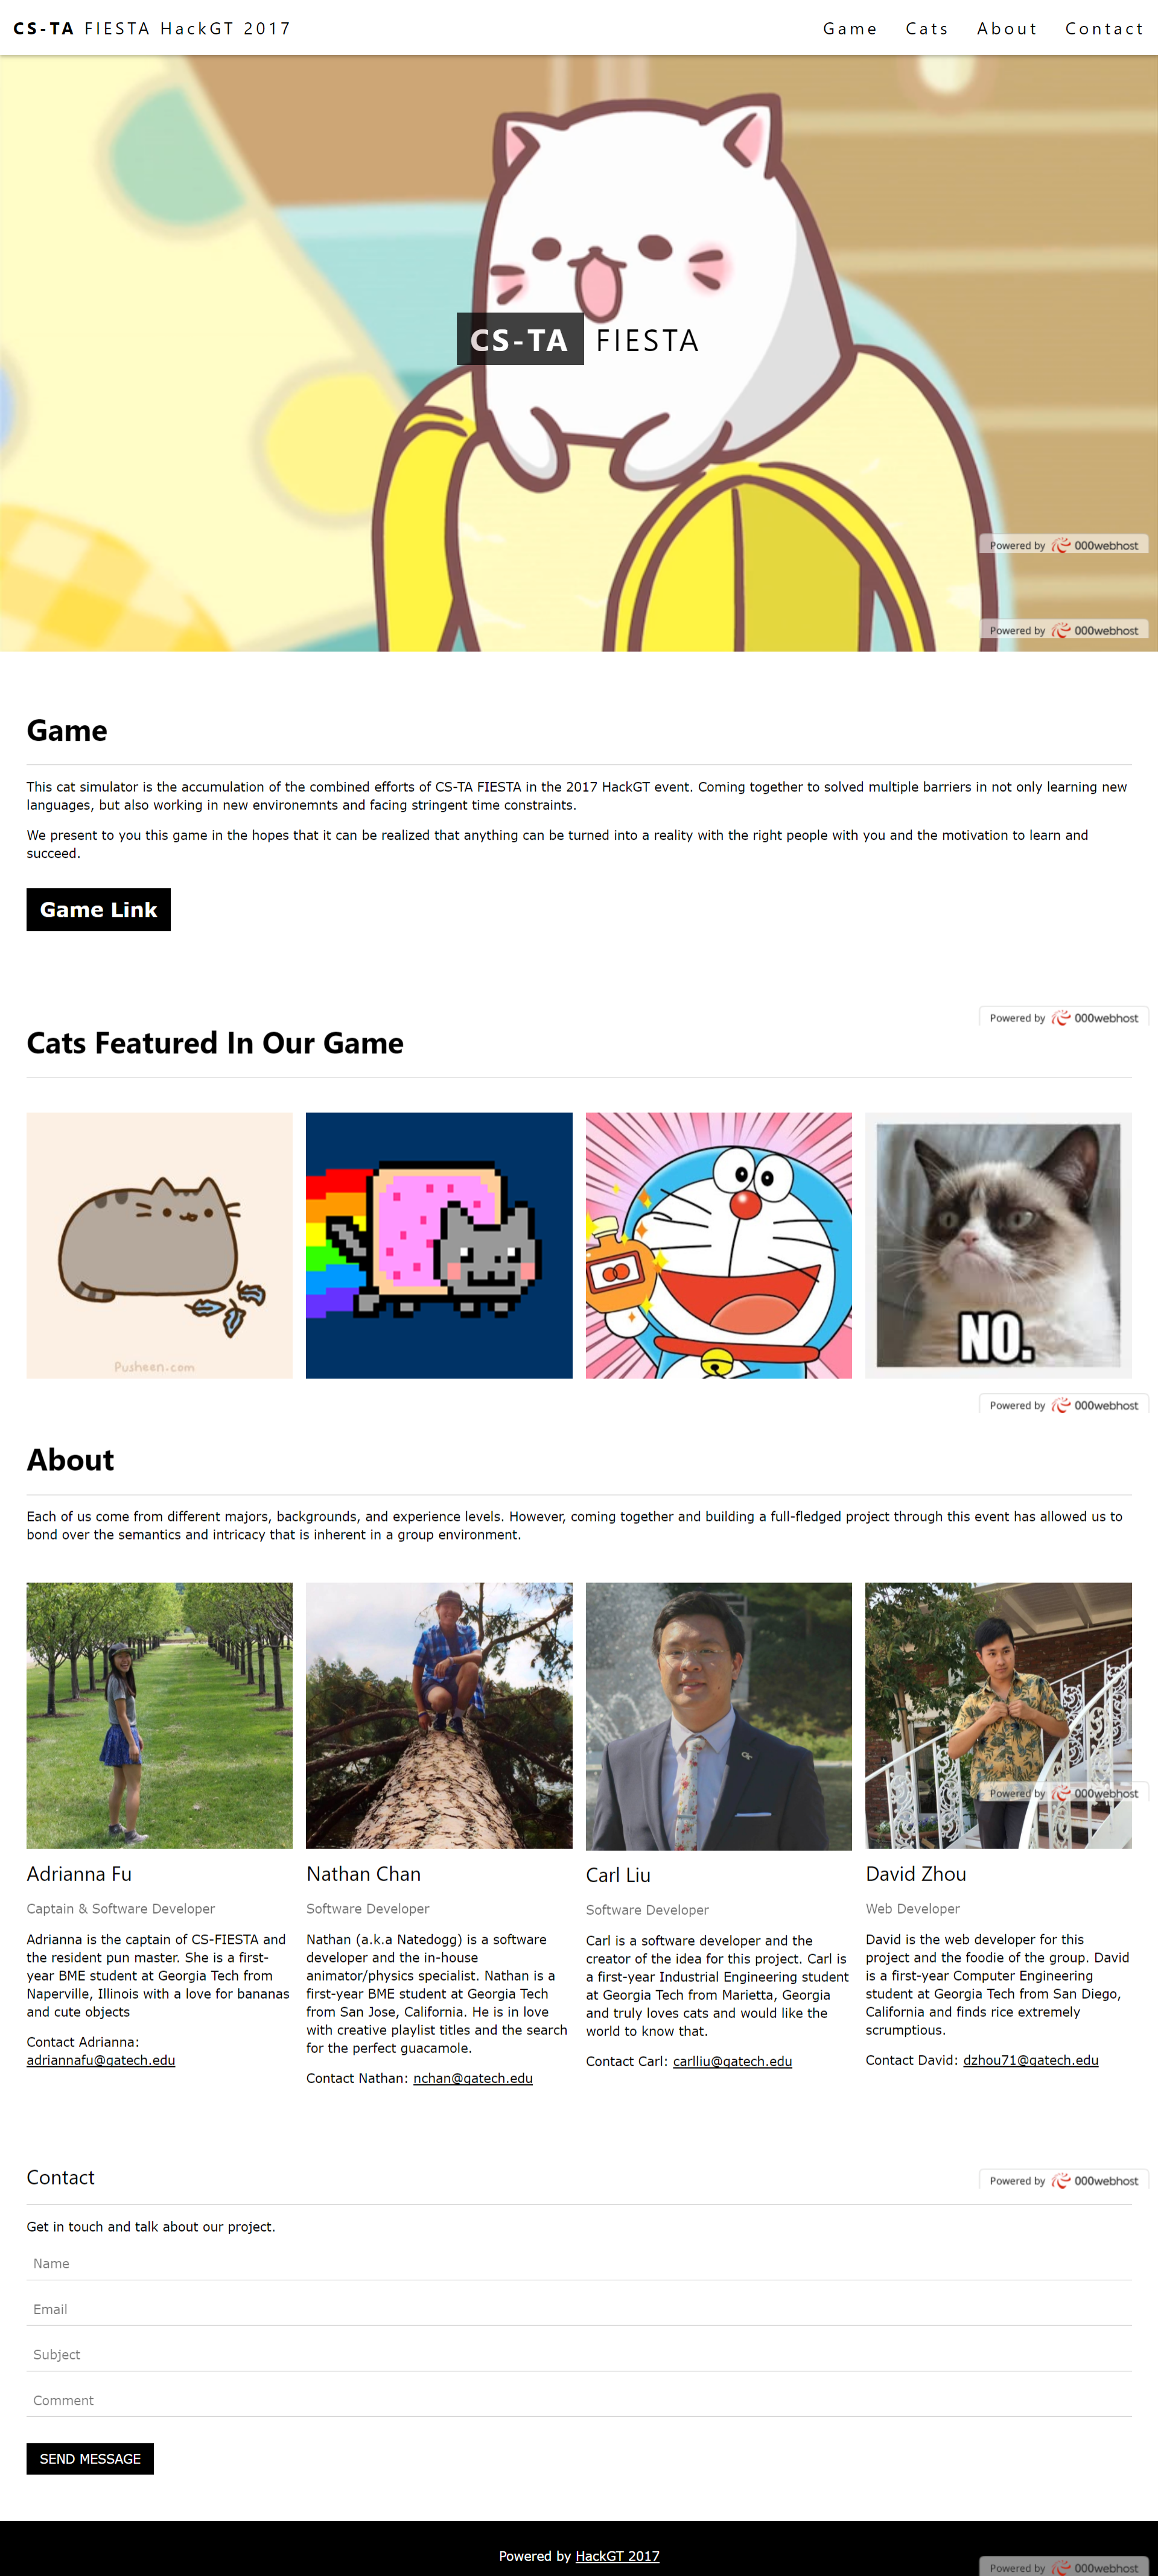View the Pusheen cat image
Image resolution: width=1158 pixels, height=2576 pixels.
tap(160, 1245)
